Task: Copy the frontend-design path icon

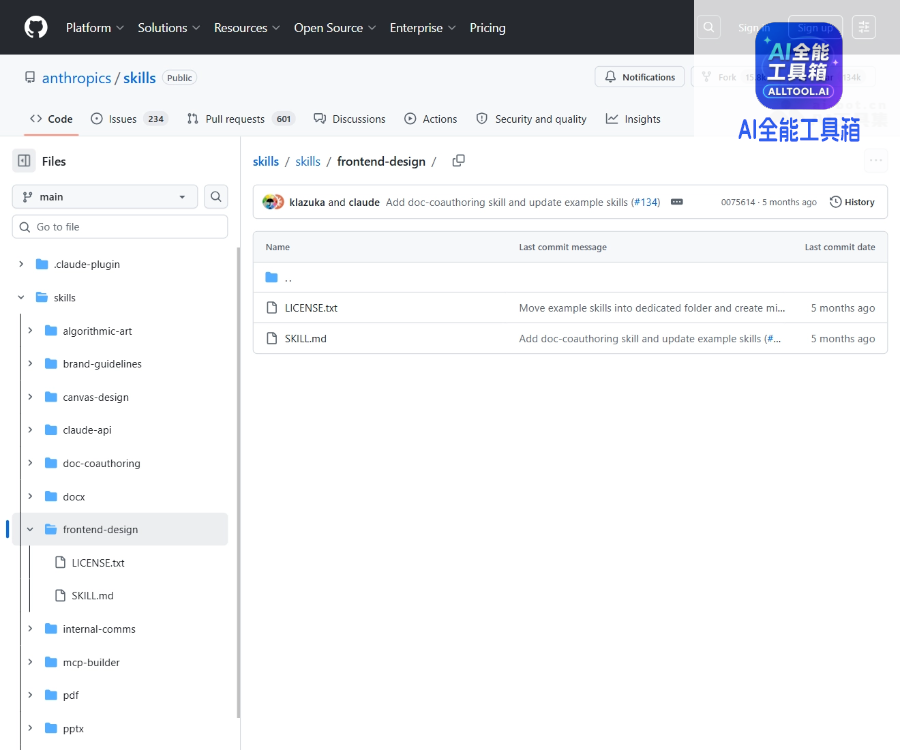Action: tap(459, 161)
